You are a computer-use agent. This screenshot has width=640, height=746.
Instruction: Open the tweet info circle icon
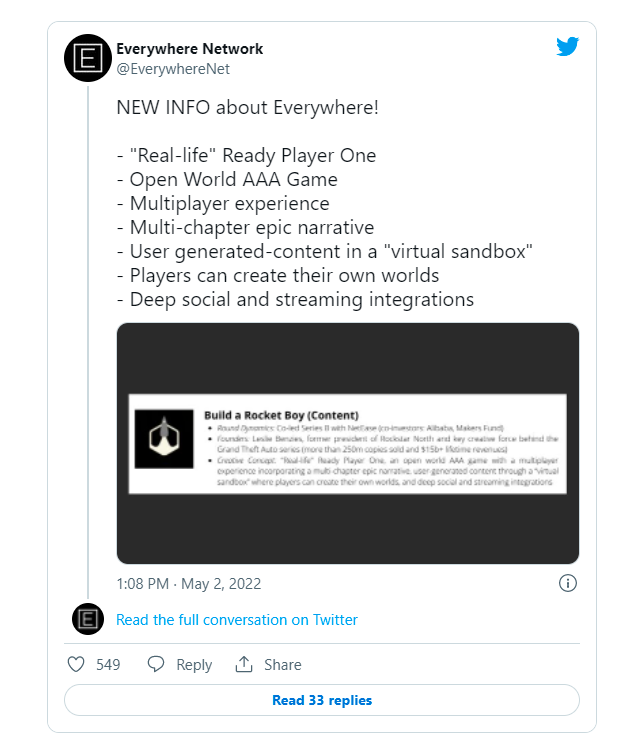click(x=568, y=583)
